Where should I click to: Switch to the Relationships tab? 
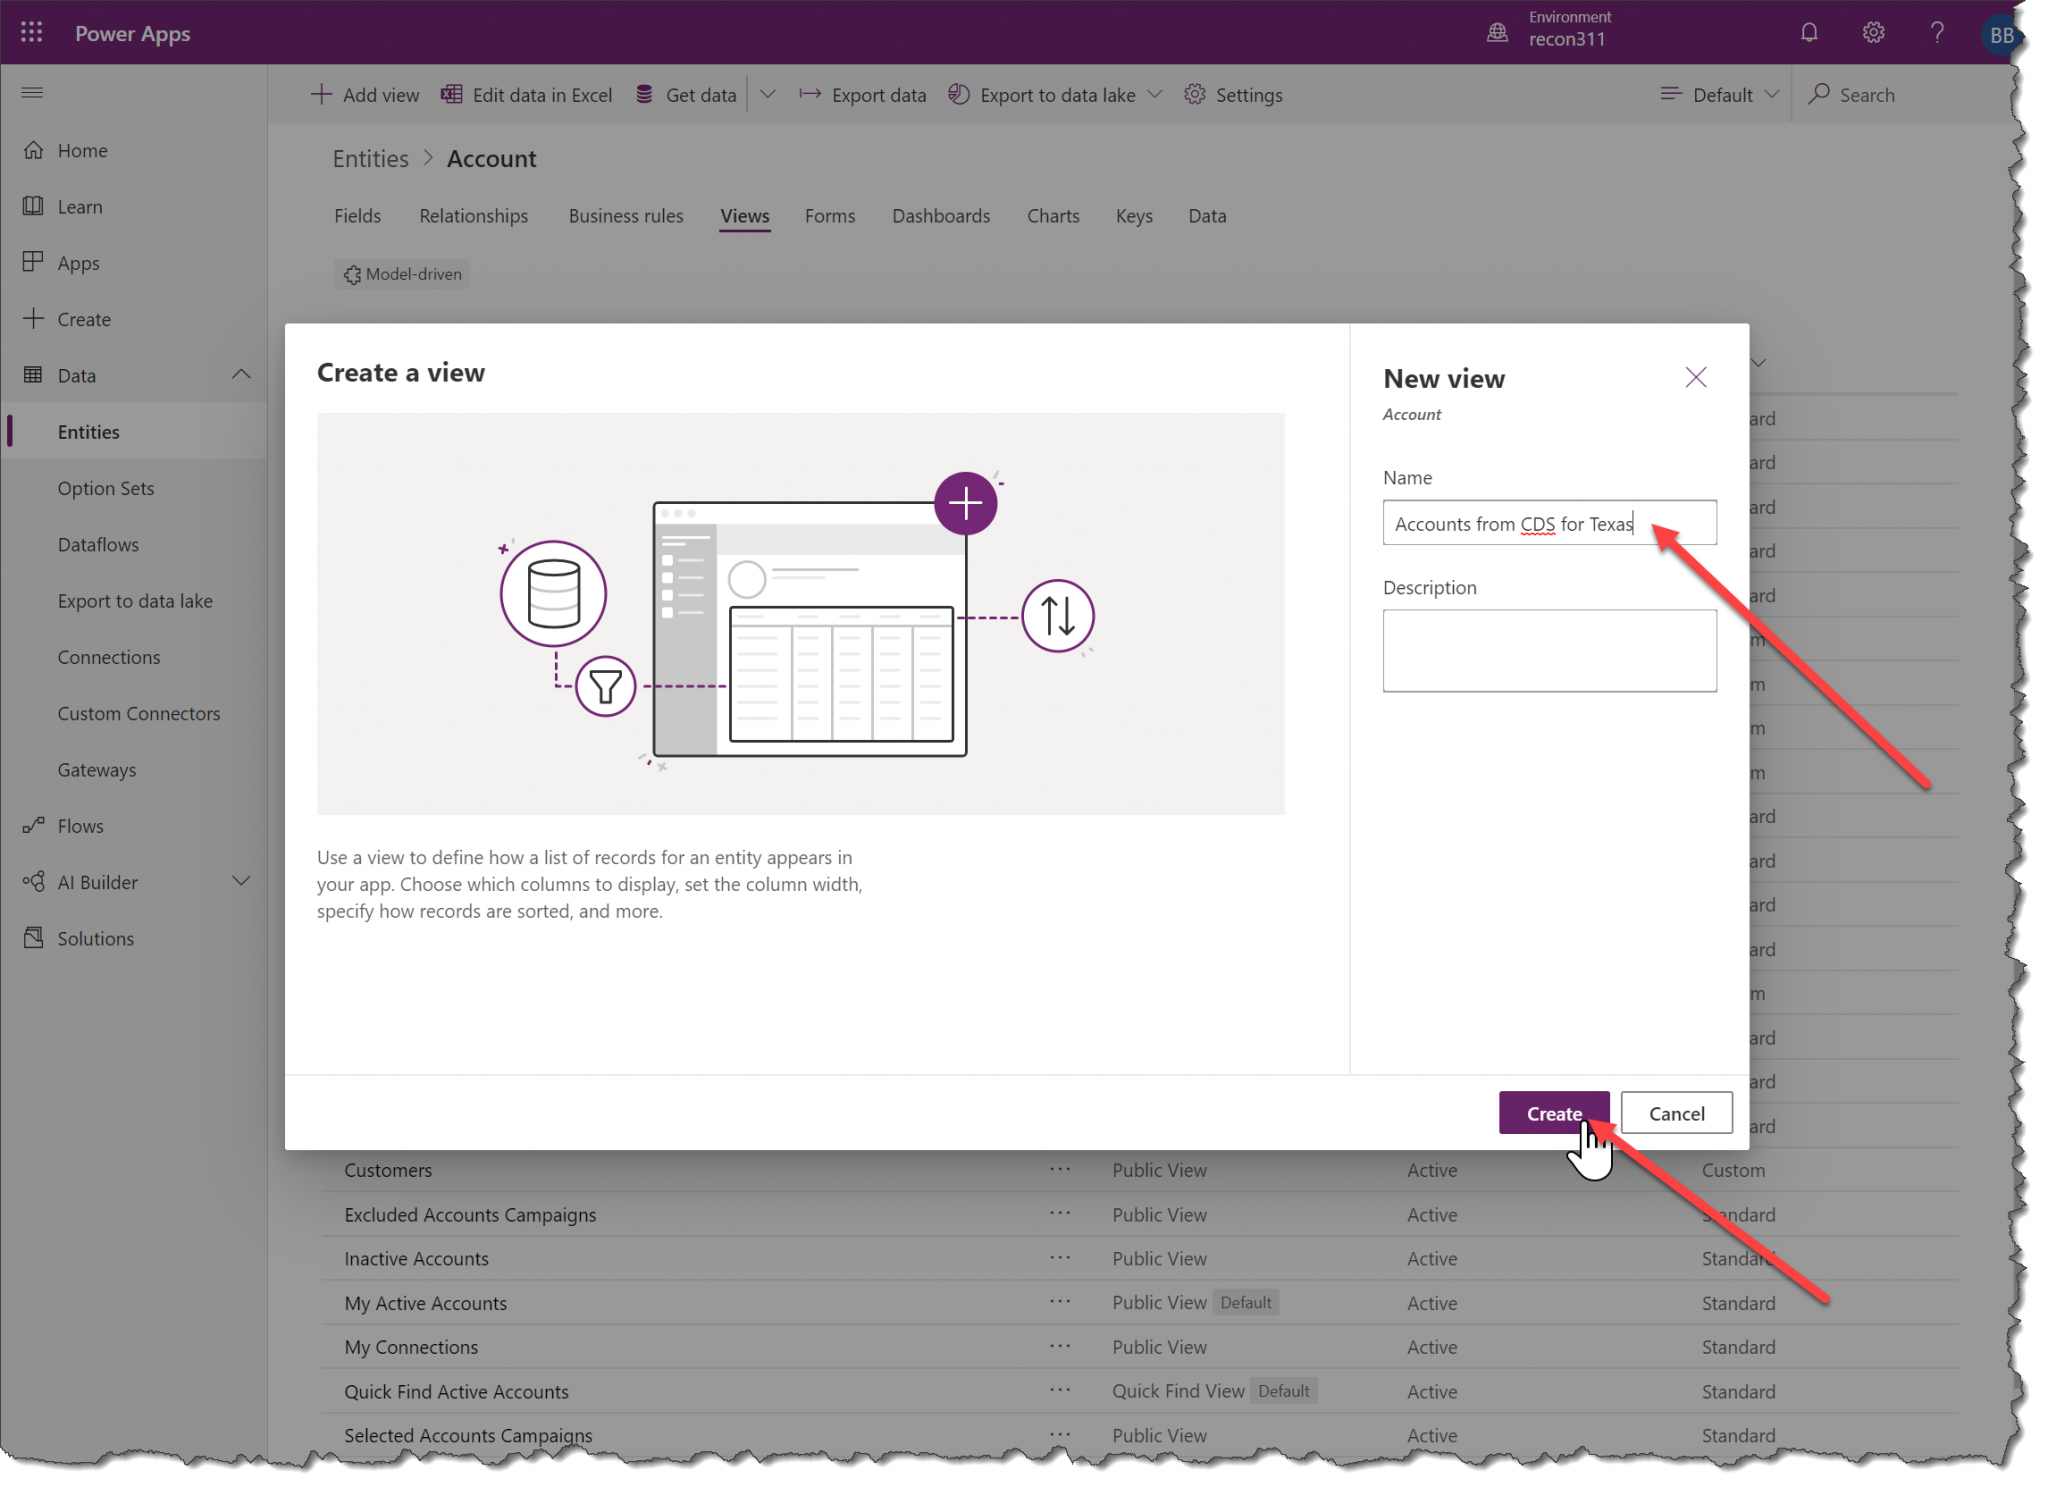coord(473,216)
